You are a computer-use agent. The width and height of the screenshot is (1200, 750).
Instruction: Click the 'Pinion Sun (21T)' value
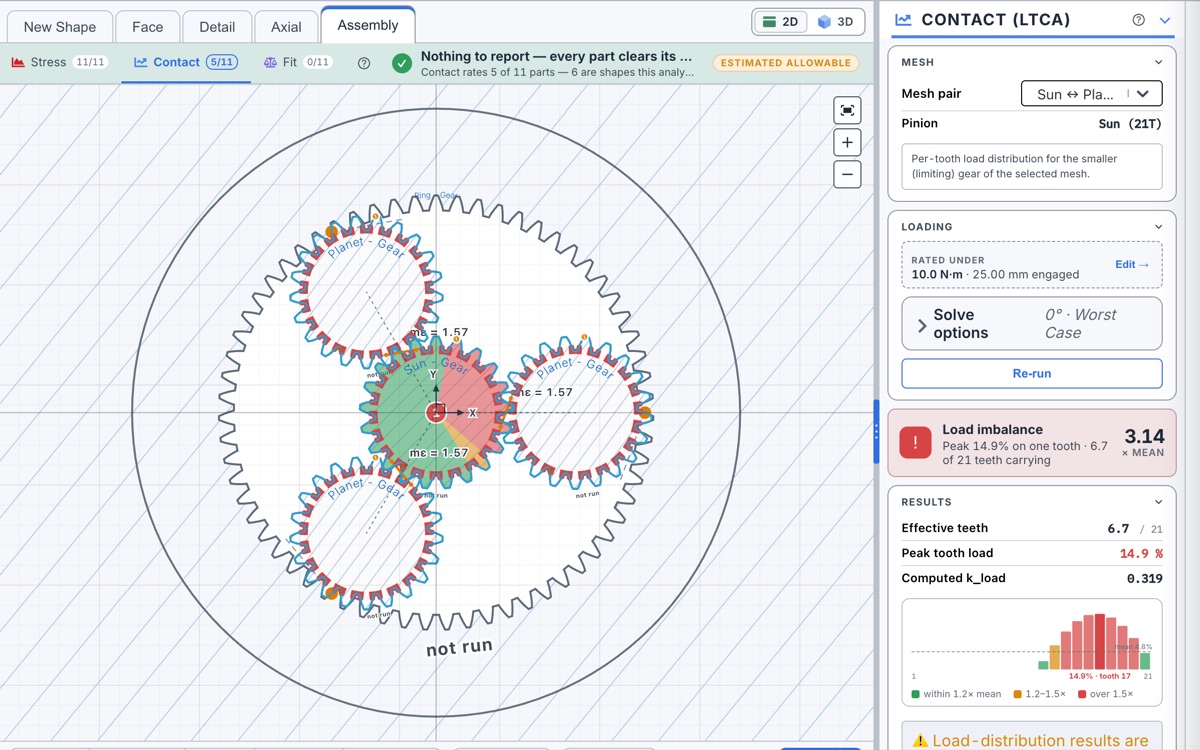pyautogui.click(x=1130, y=124)
